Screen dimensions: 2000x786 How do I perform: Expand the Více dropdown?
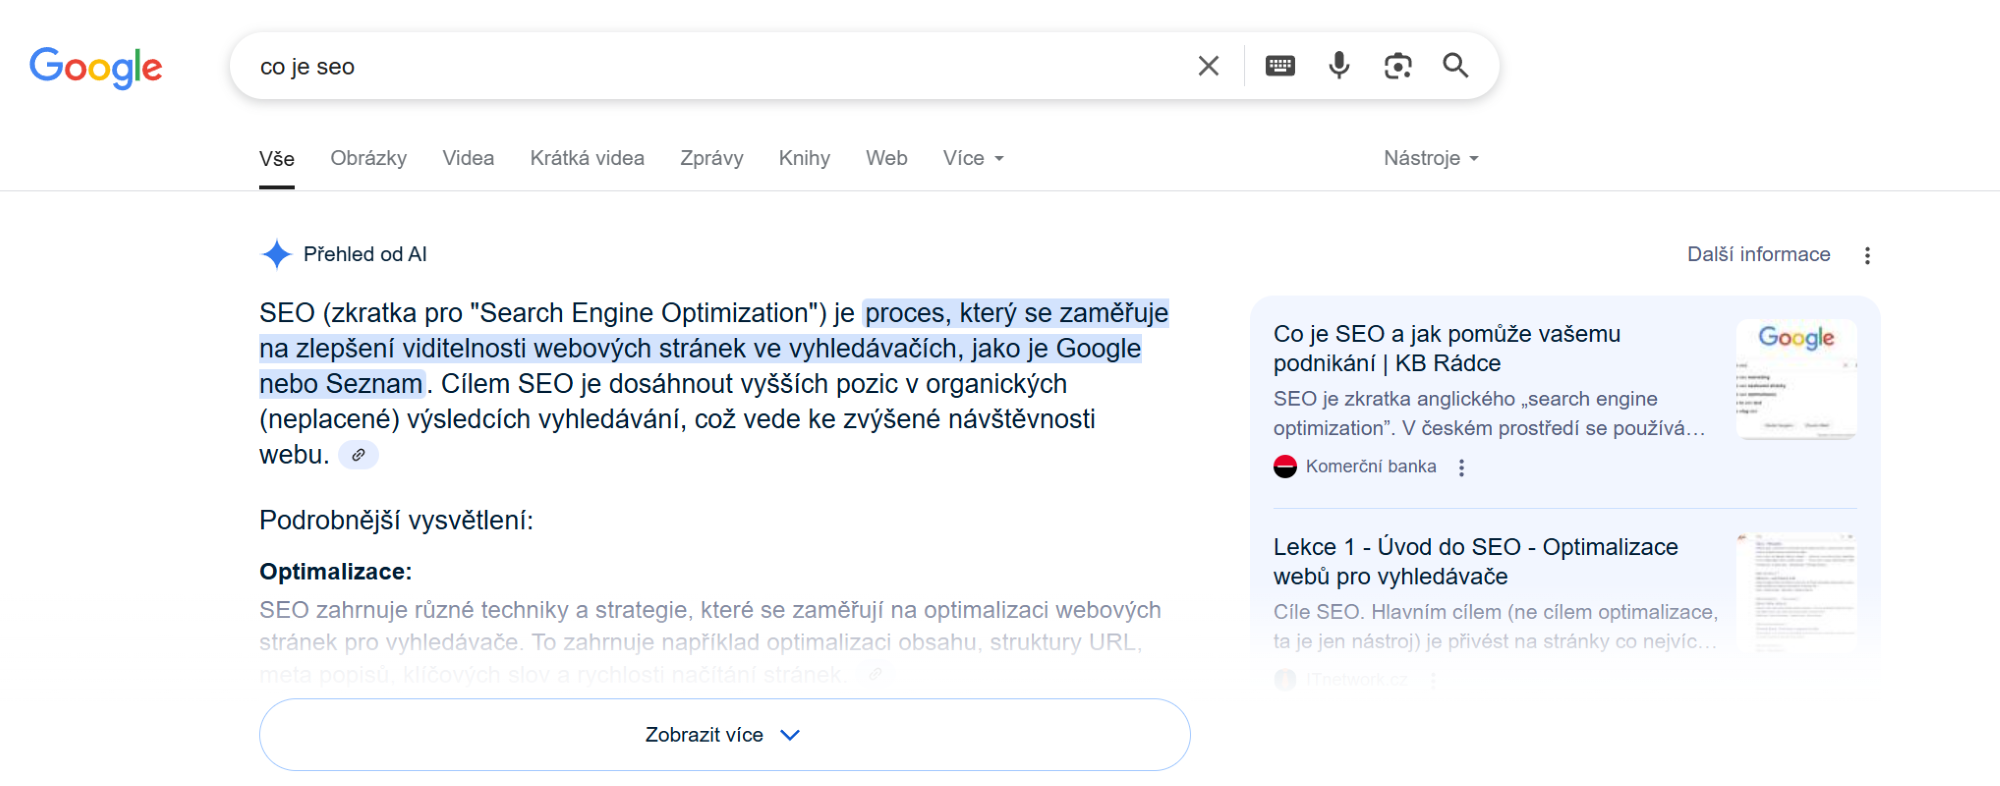click(x=973, y=158)
